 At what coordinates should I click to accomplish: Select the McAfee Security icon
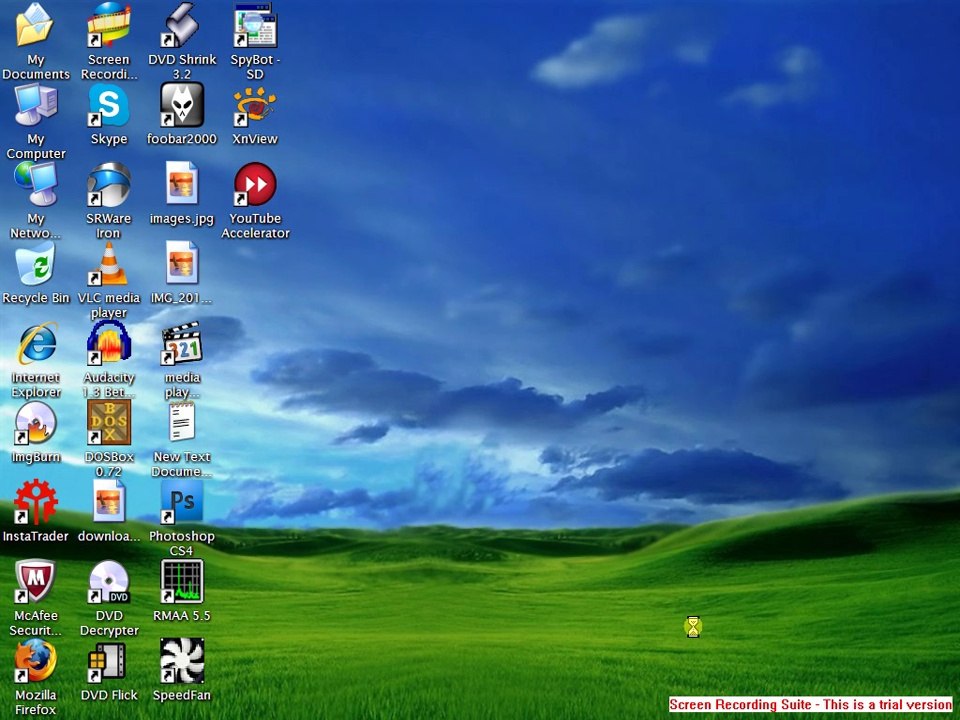36,582
